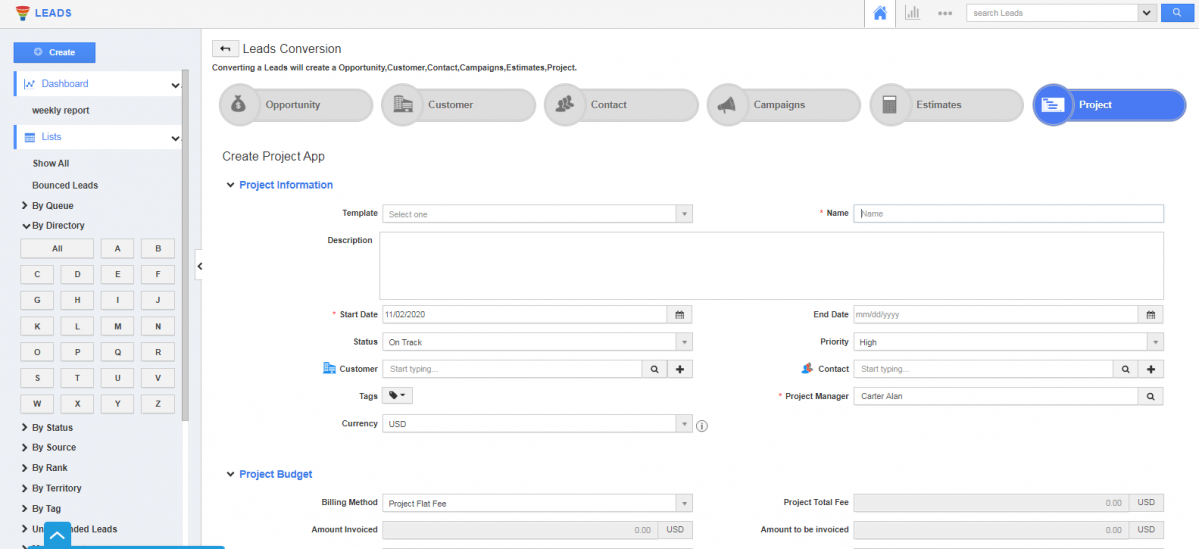Click the home icon in top bar

coord(880,13)
